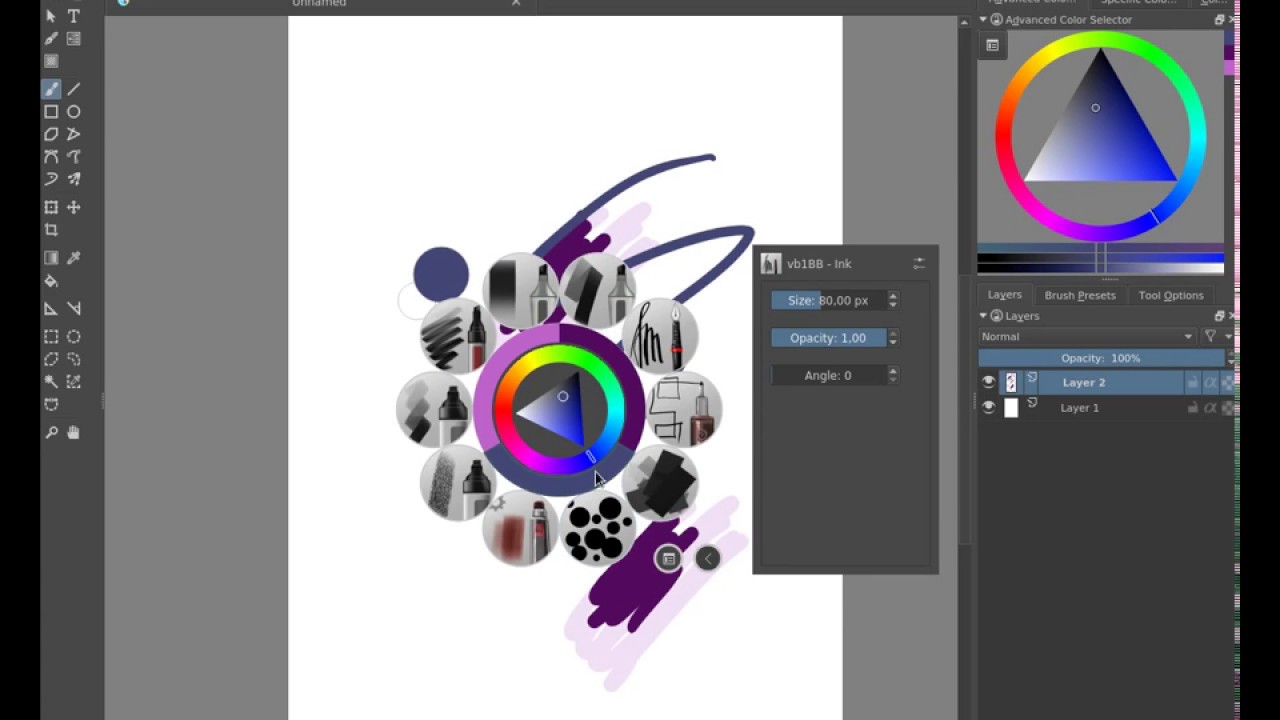Select the Elliptical Selection tool
The image size is (1280, 720).
(74, 337)
